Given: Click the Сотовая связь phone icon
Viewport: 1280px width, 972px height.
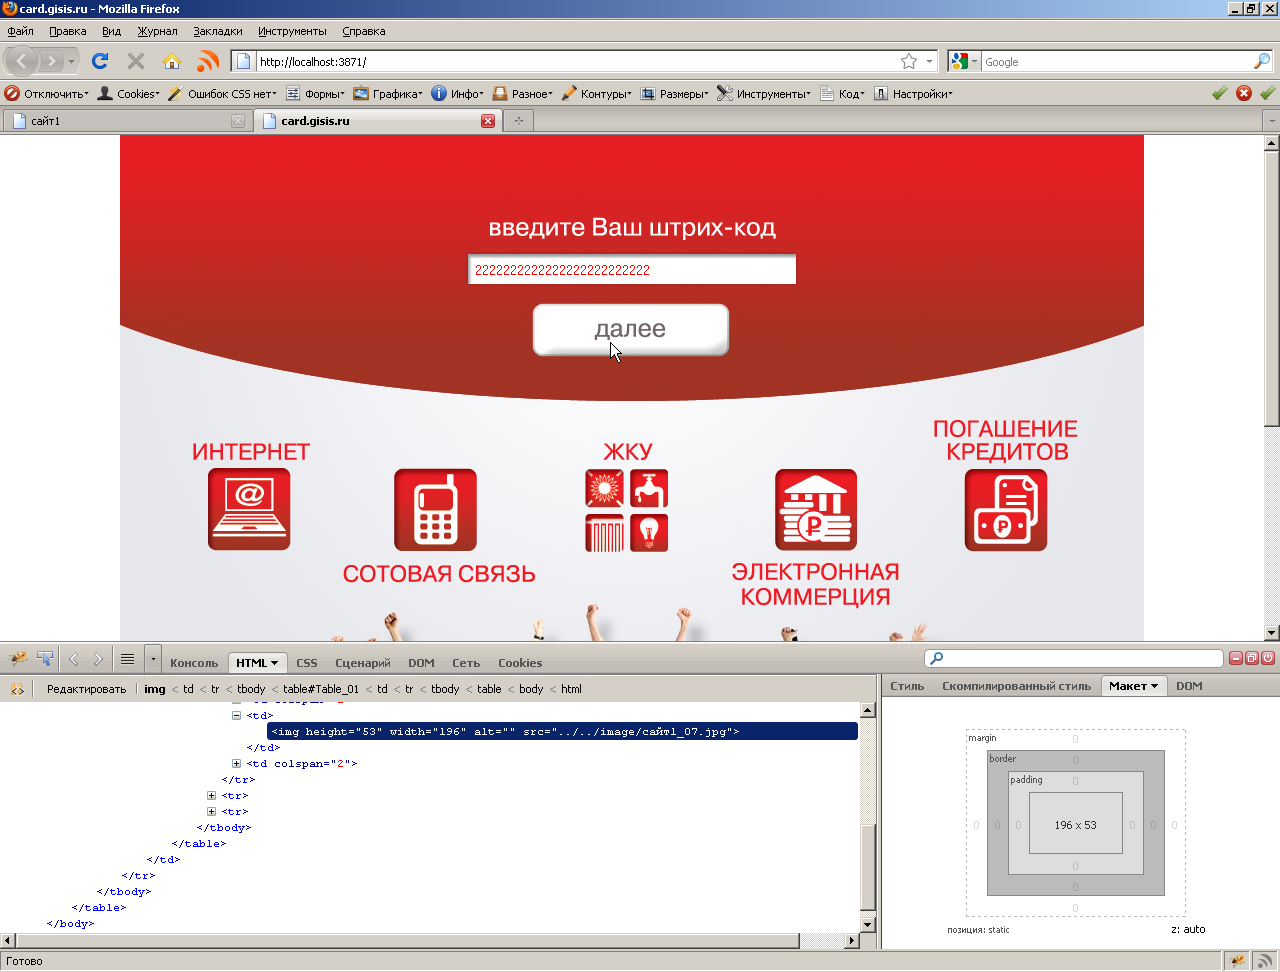Looking at the screenshot, I should (x=435, y=509).
